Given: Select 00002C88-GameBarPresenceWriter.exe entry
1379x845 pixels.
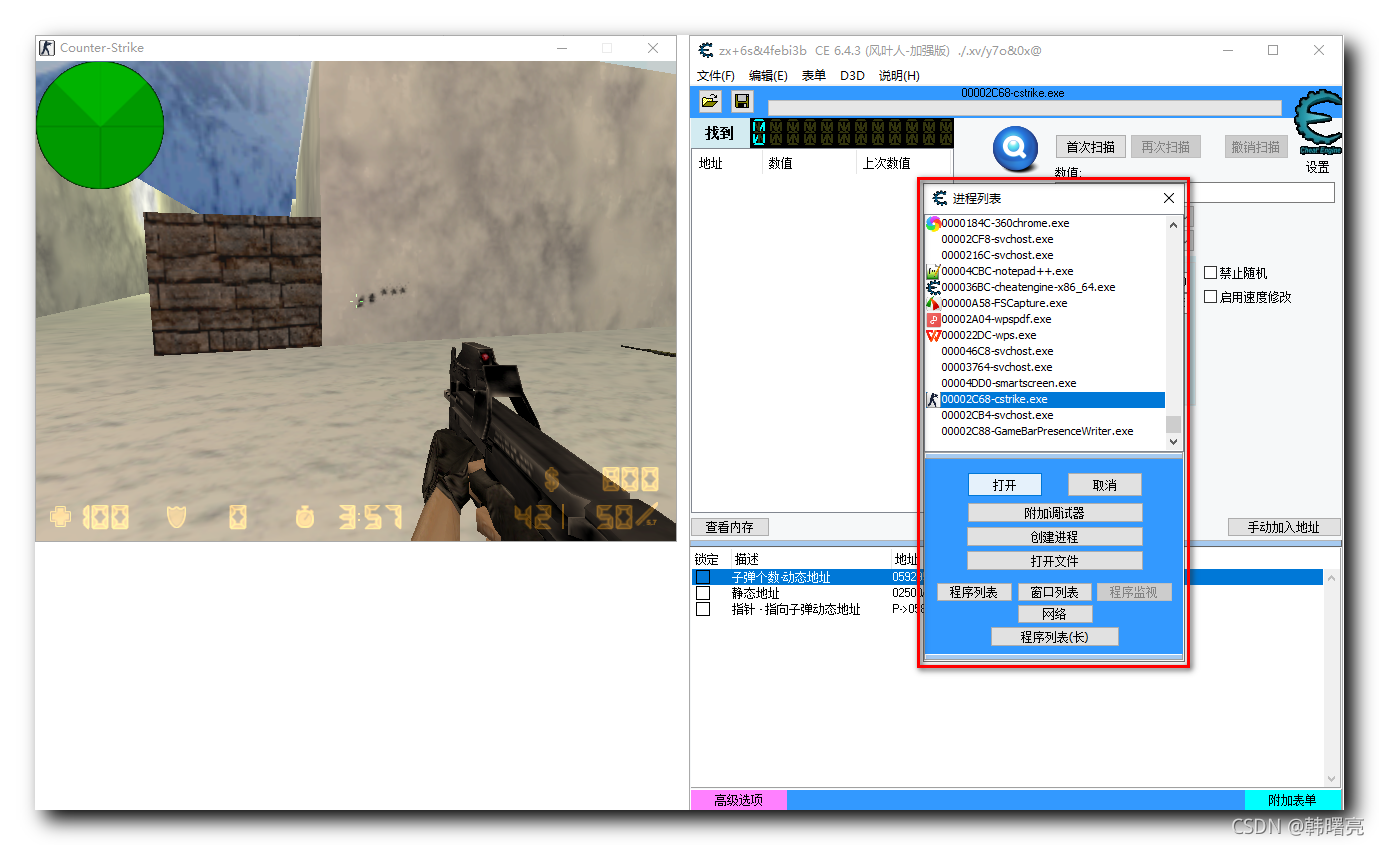Looking at the screenshot, I should tap(1037, 431).
